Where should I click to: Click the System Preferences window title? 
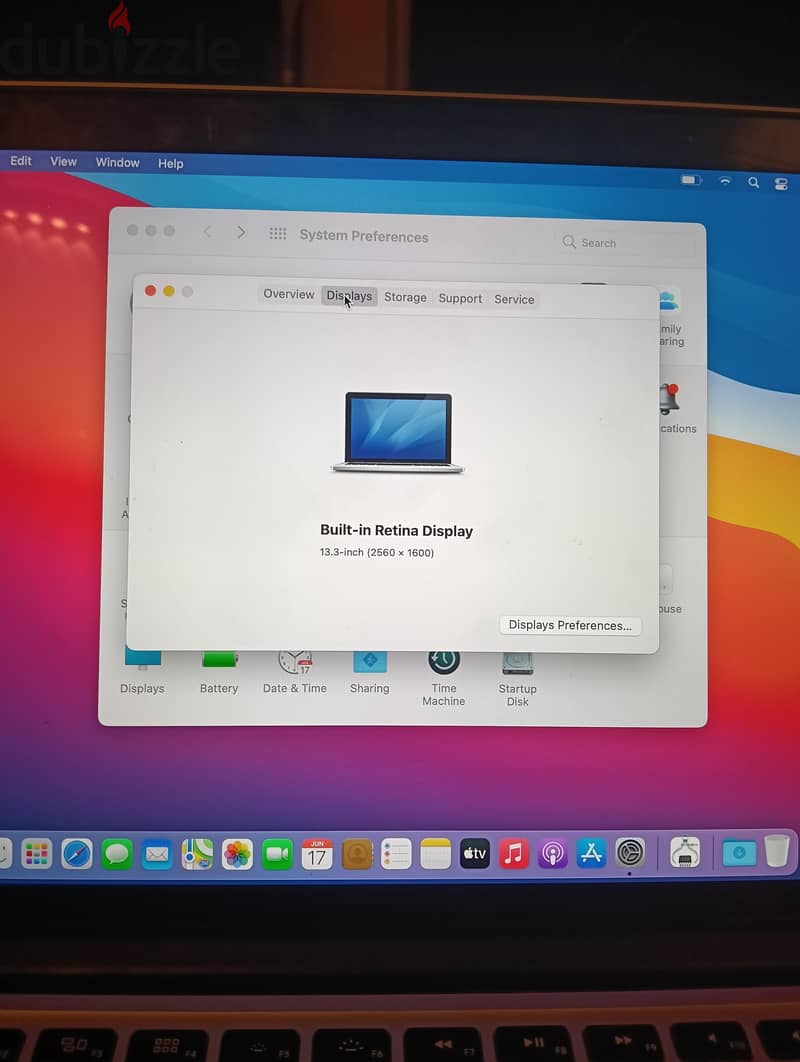click(x=364, y=236)
